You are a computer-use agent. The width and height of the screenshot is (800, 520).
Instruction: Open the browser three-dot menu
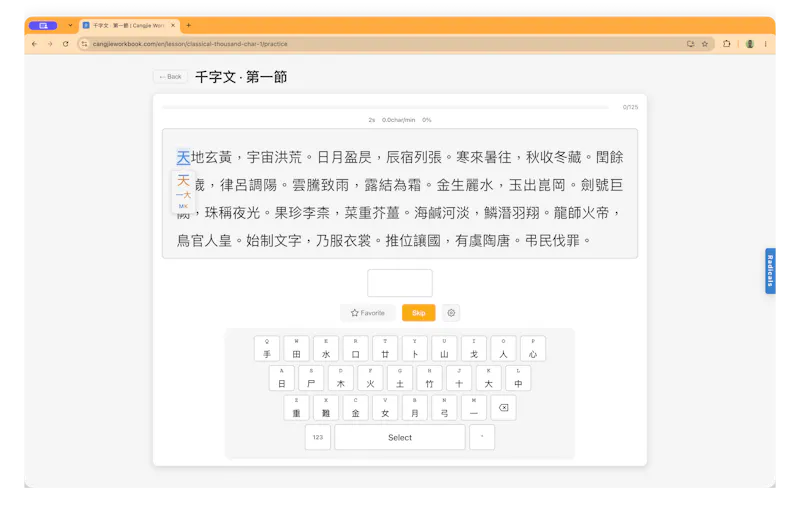[x=765, y=44]
